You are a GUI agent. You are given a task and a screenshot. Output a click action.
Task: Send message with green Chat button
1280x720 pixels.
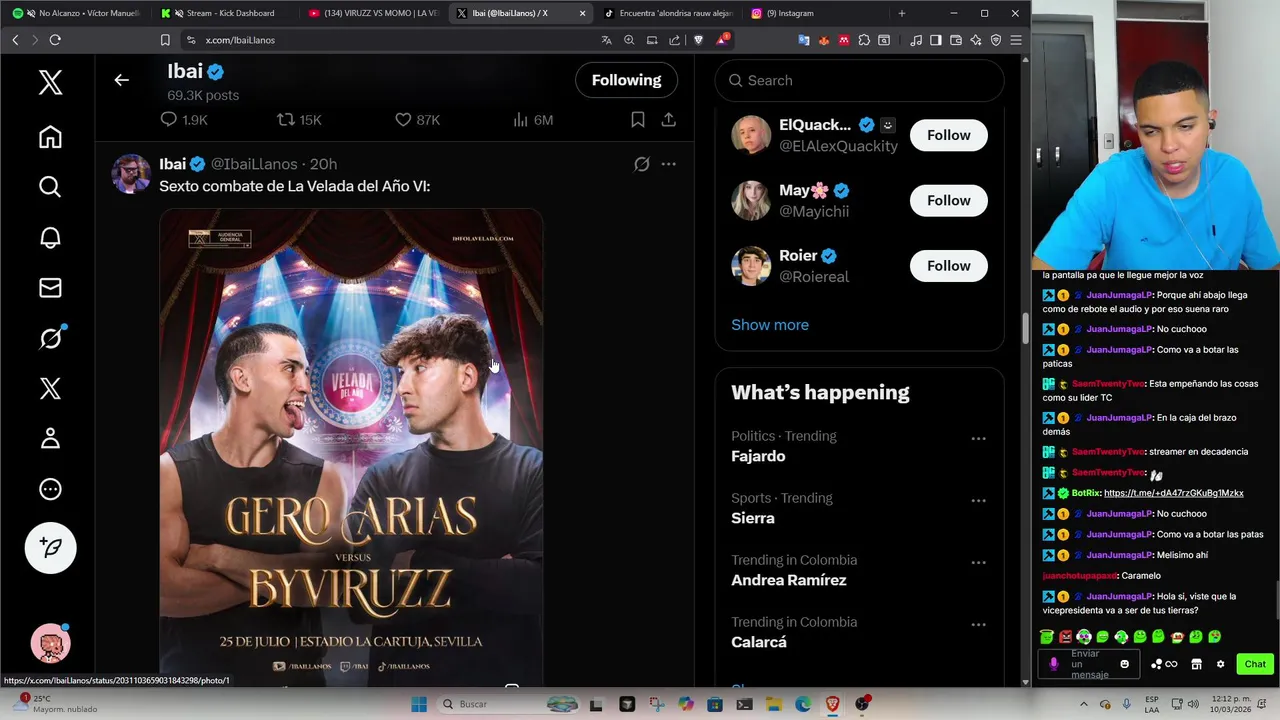pyautogui.click(x=1255, y=664)
